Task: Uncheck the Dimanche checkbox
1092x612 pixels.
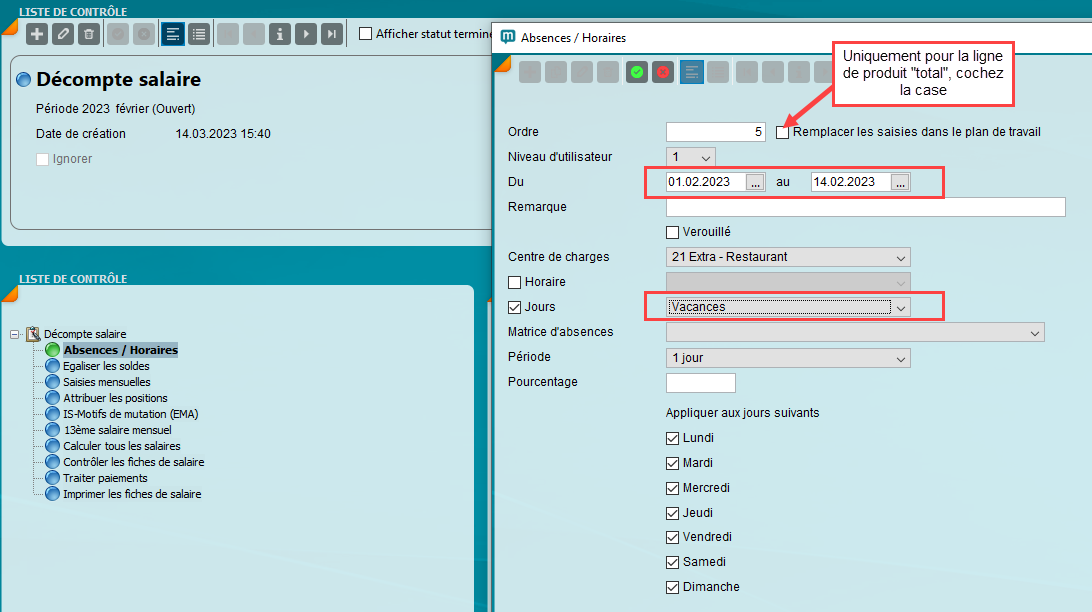Action: tap(673, 587)
